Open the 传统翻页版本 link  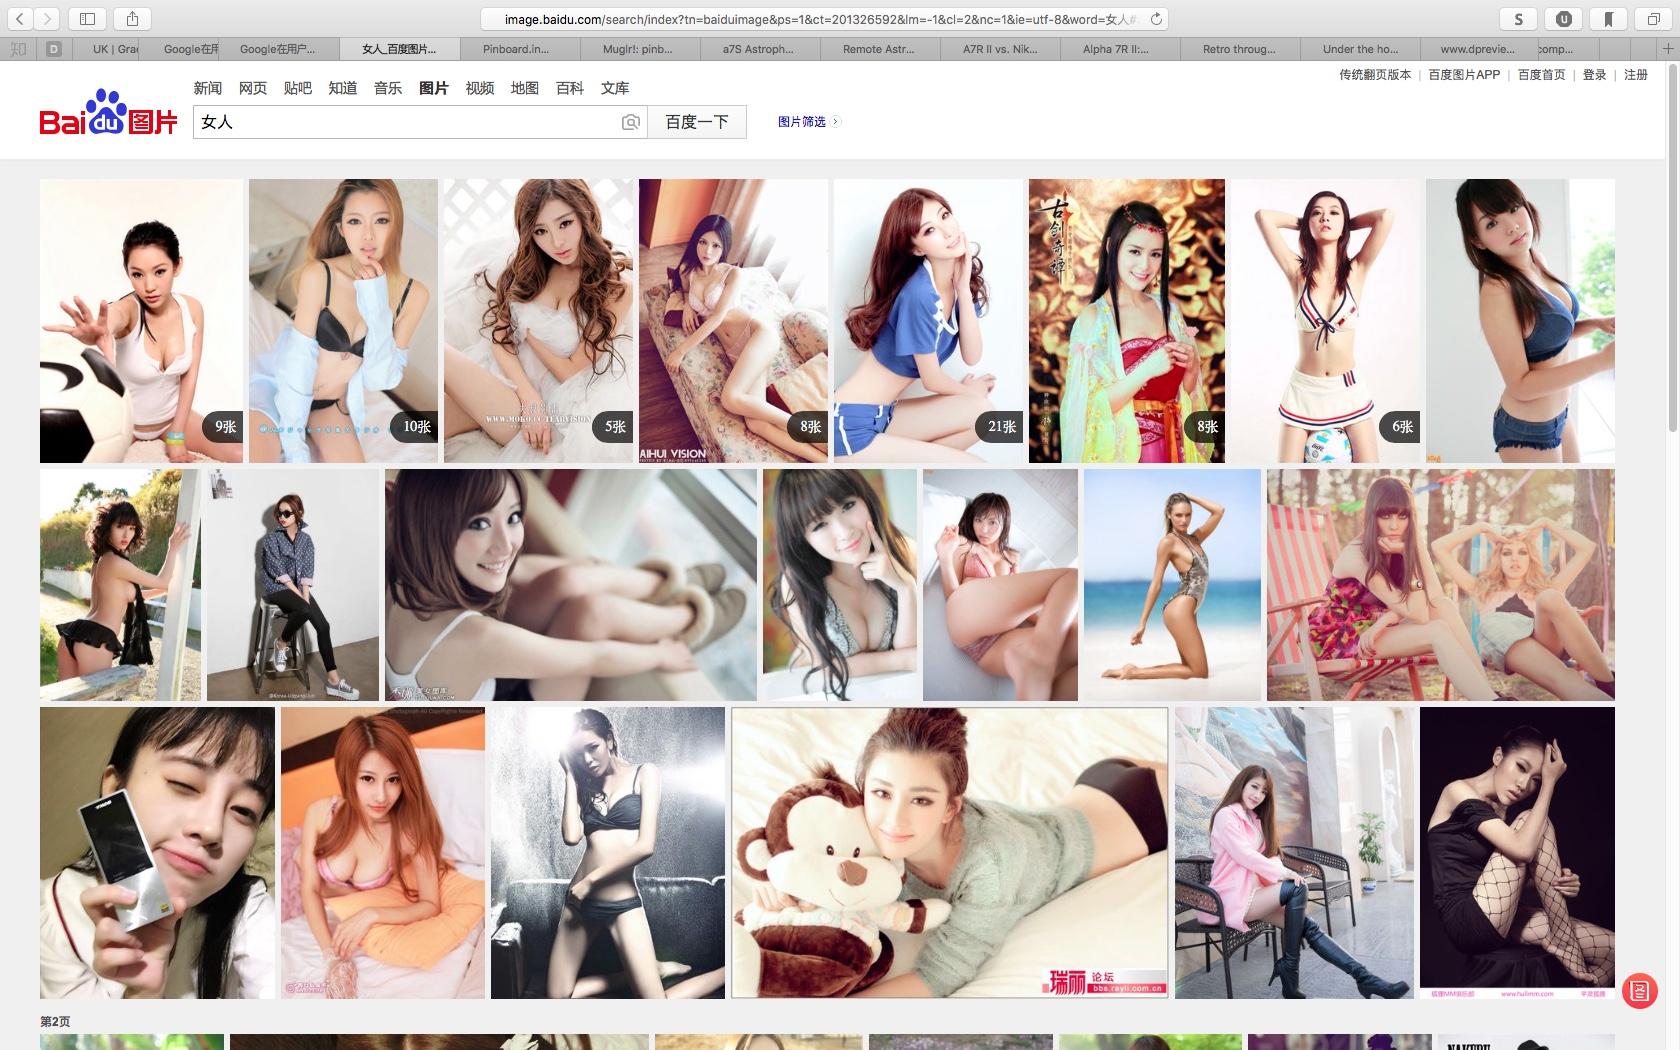pos(1375,75)
